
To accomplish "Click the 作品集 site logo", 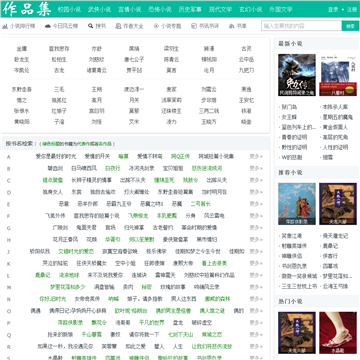I will point(27,9).
